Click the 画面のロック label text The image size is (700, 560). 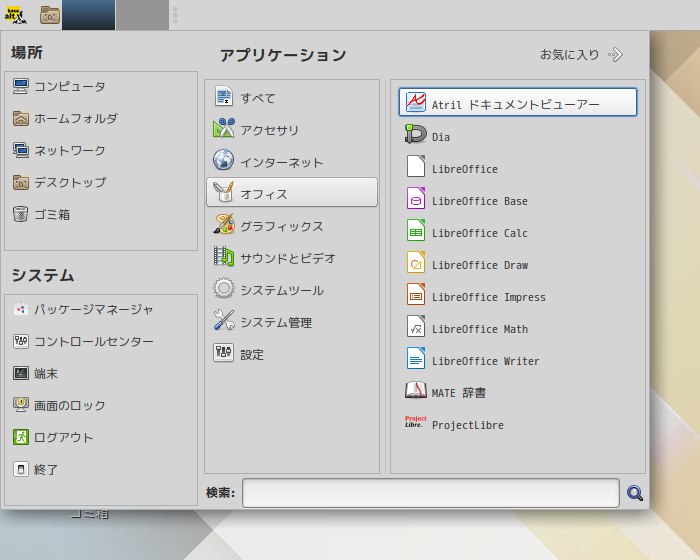pyautogui.click(x=70, y=405)
